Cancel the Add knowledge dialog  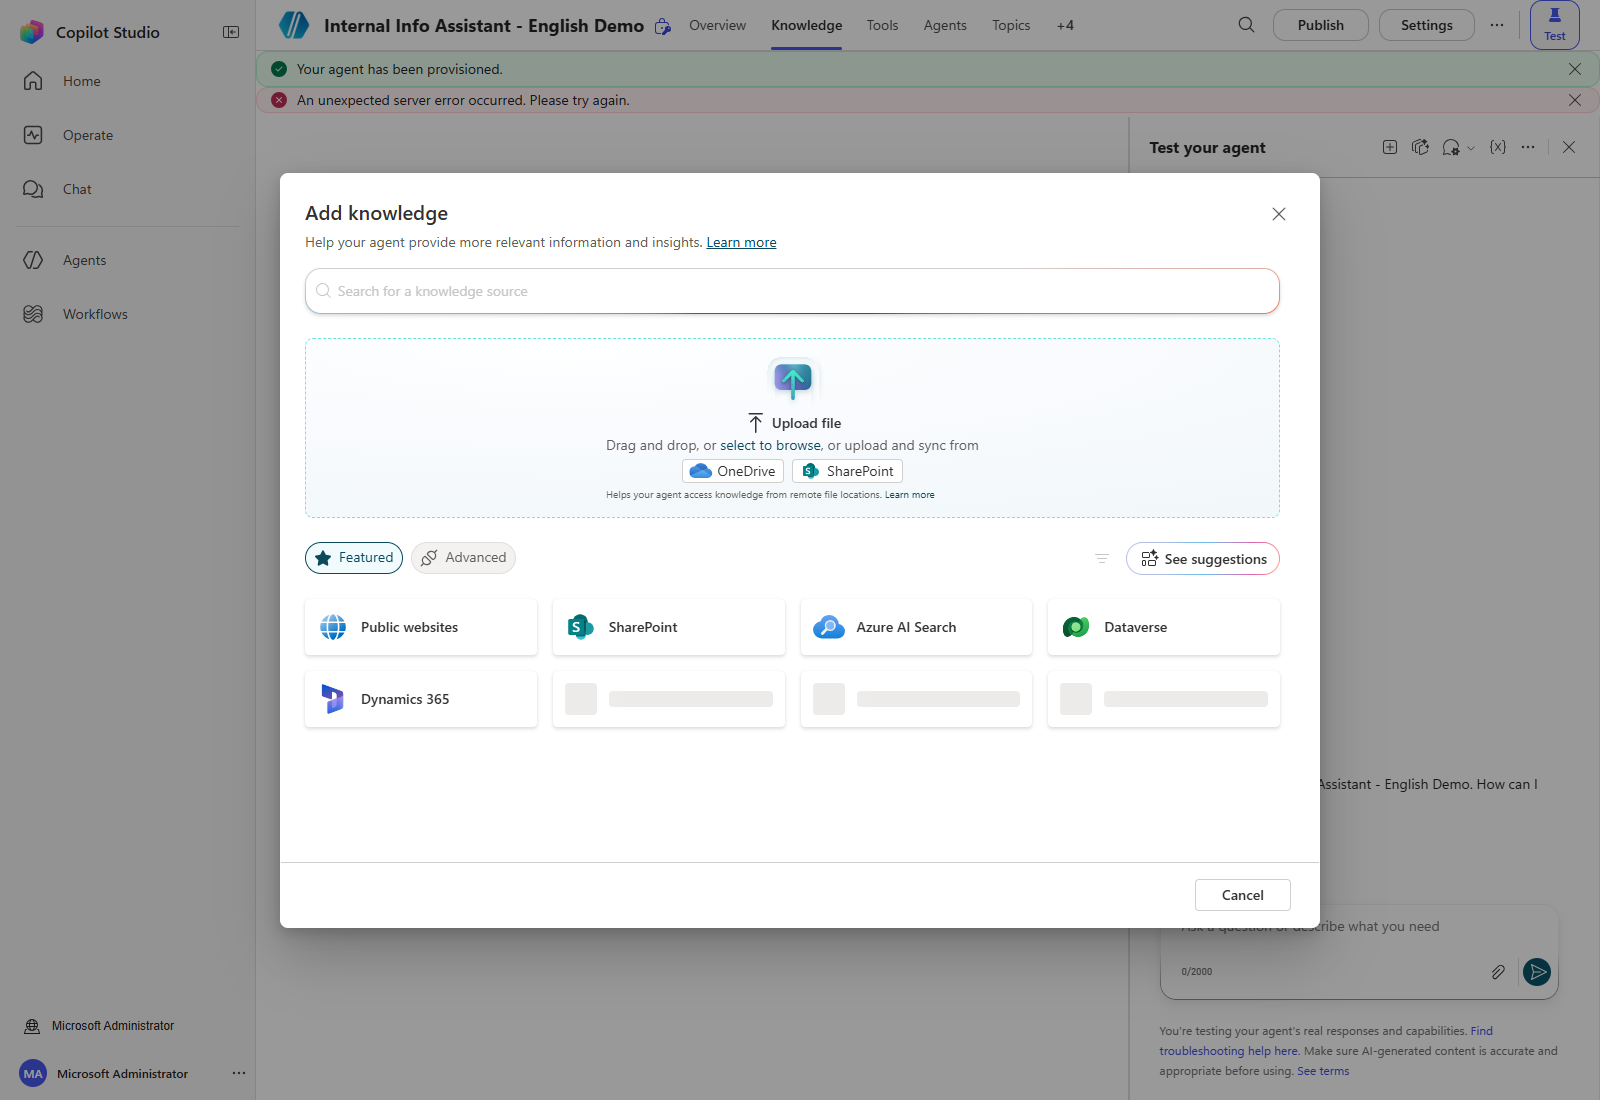click(1243, 895)
